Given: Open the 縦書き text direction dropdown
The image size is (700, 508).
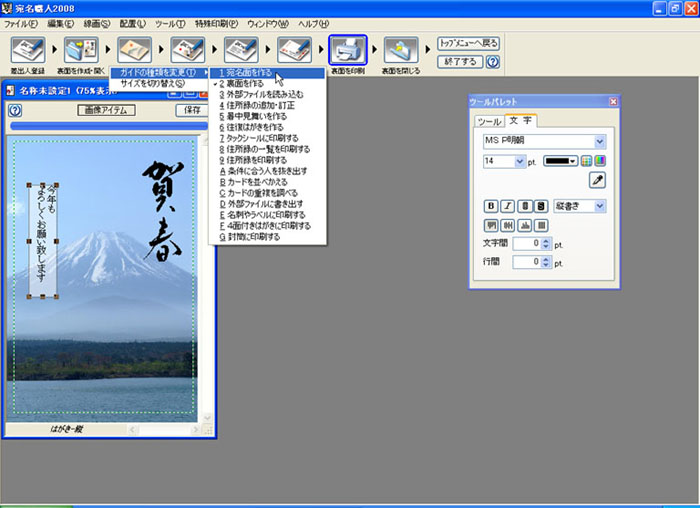Looking at the screenshot, I should coord(600,206).
